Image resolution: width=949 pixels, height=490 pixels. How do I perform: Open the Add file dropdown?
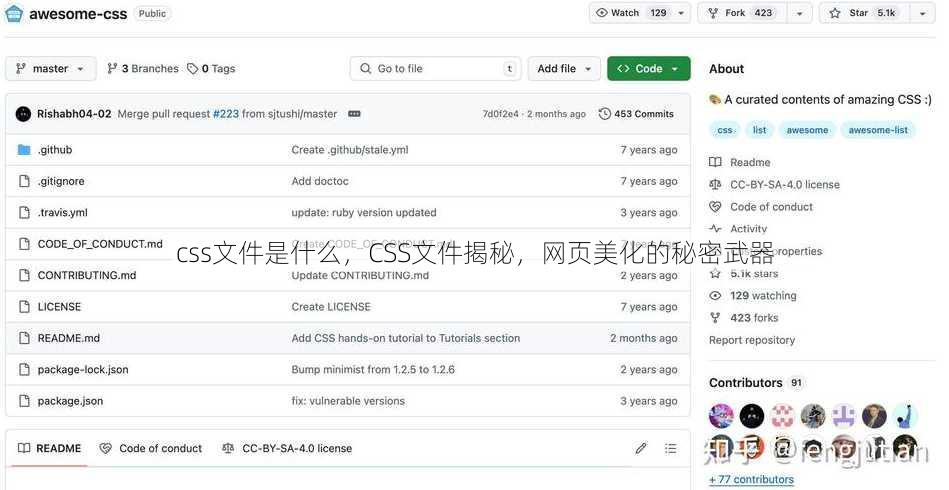click(x=564, y=68)
